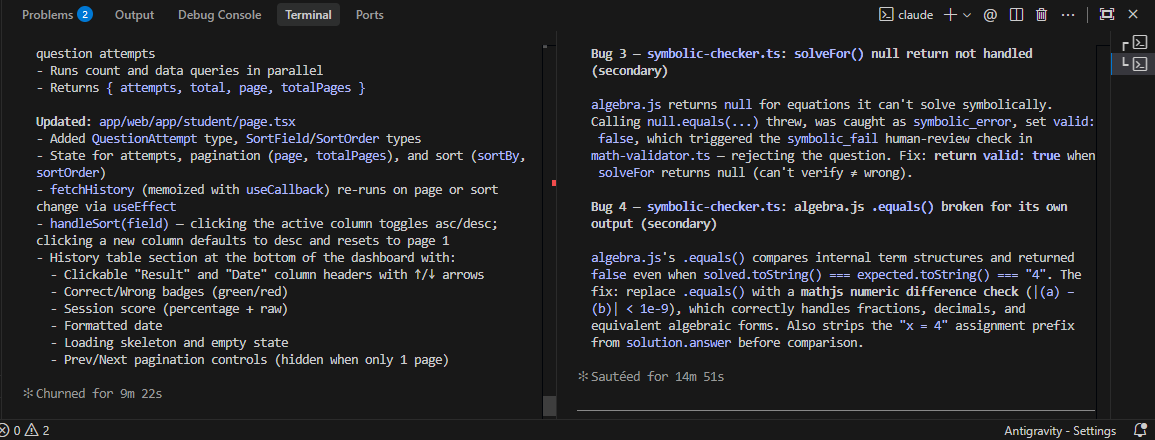Click 'Loading skeleton and empty state' line

pos(169,343)
